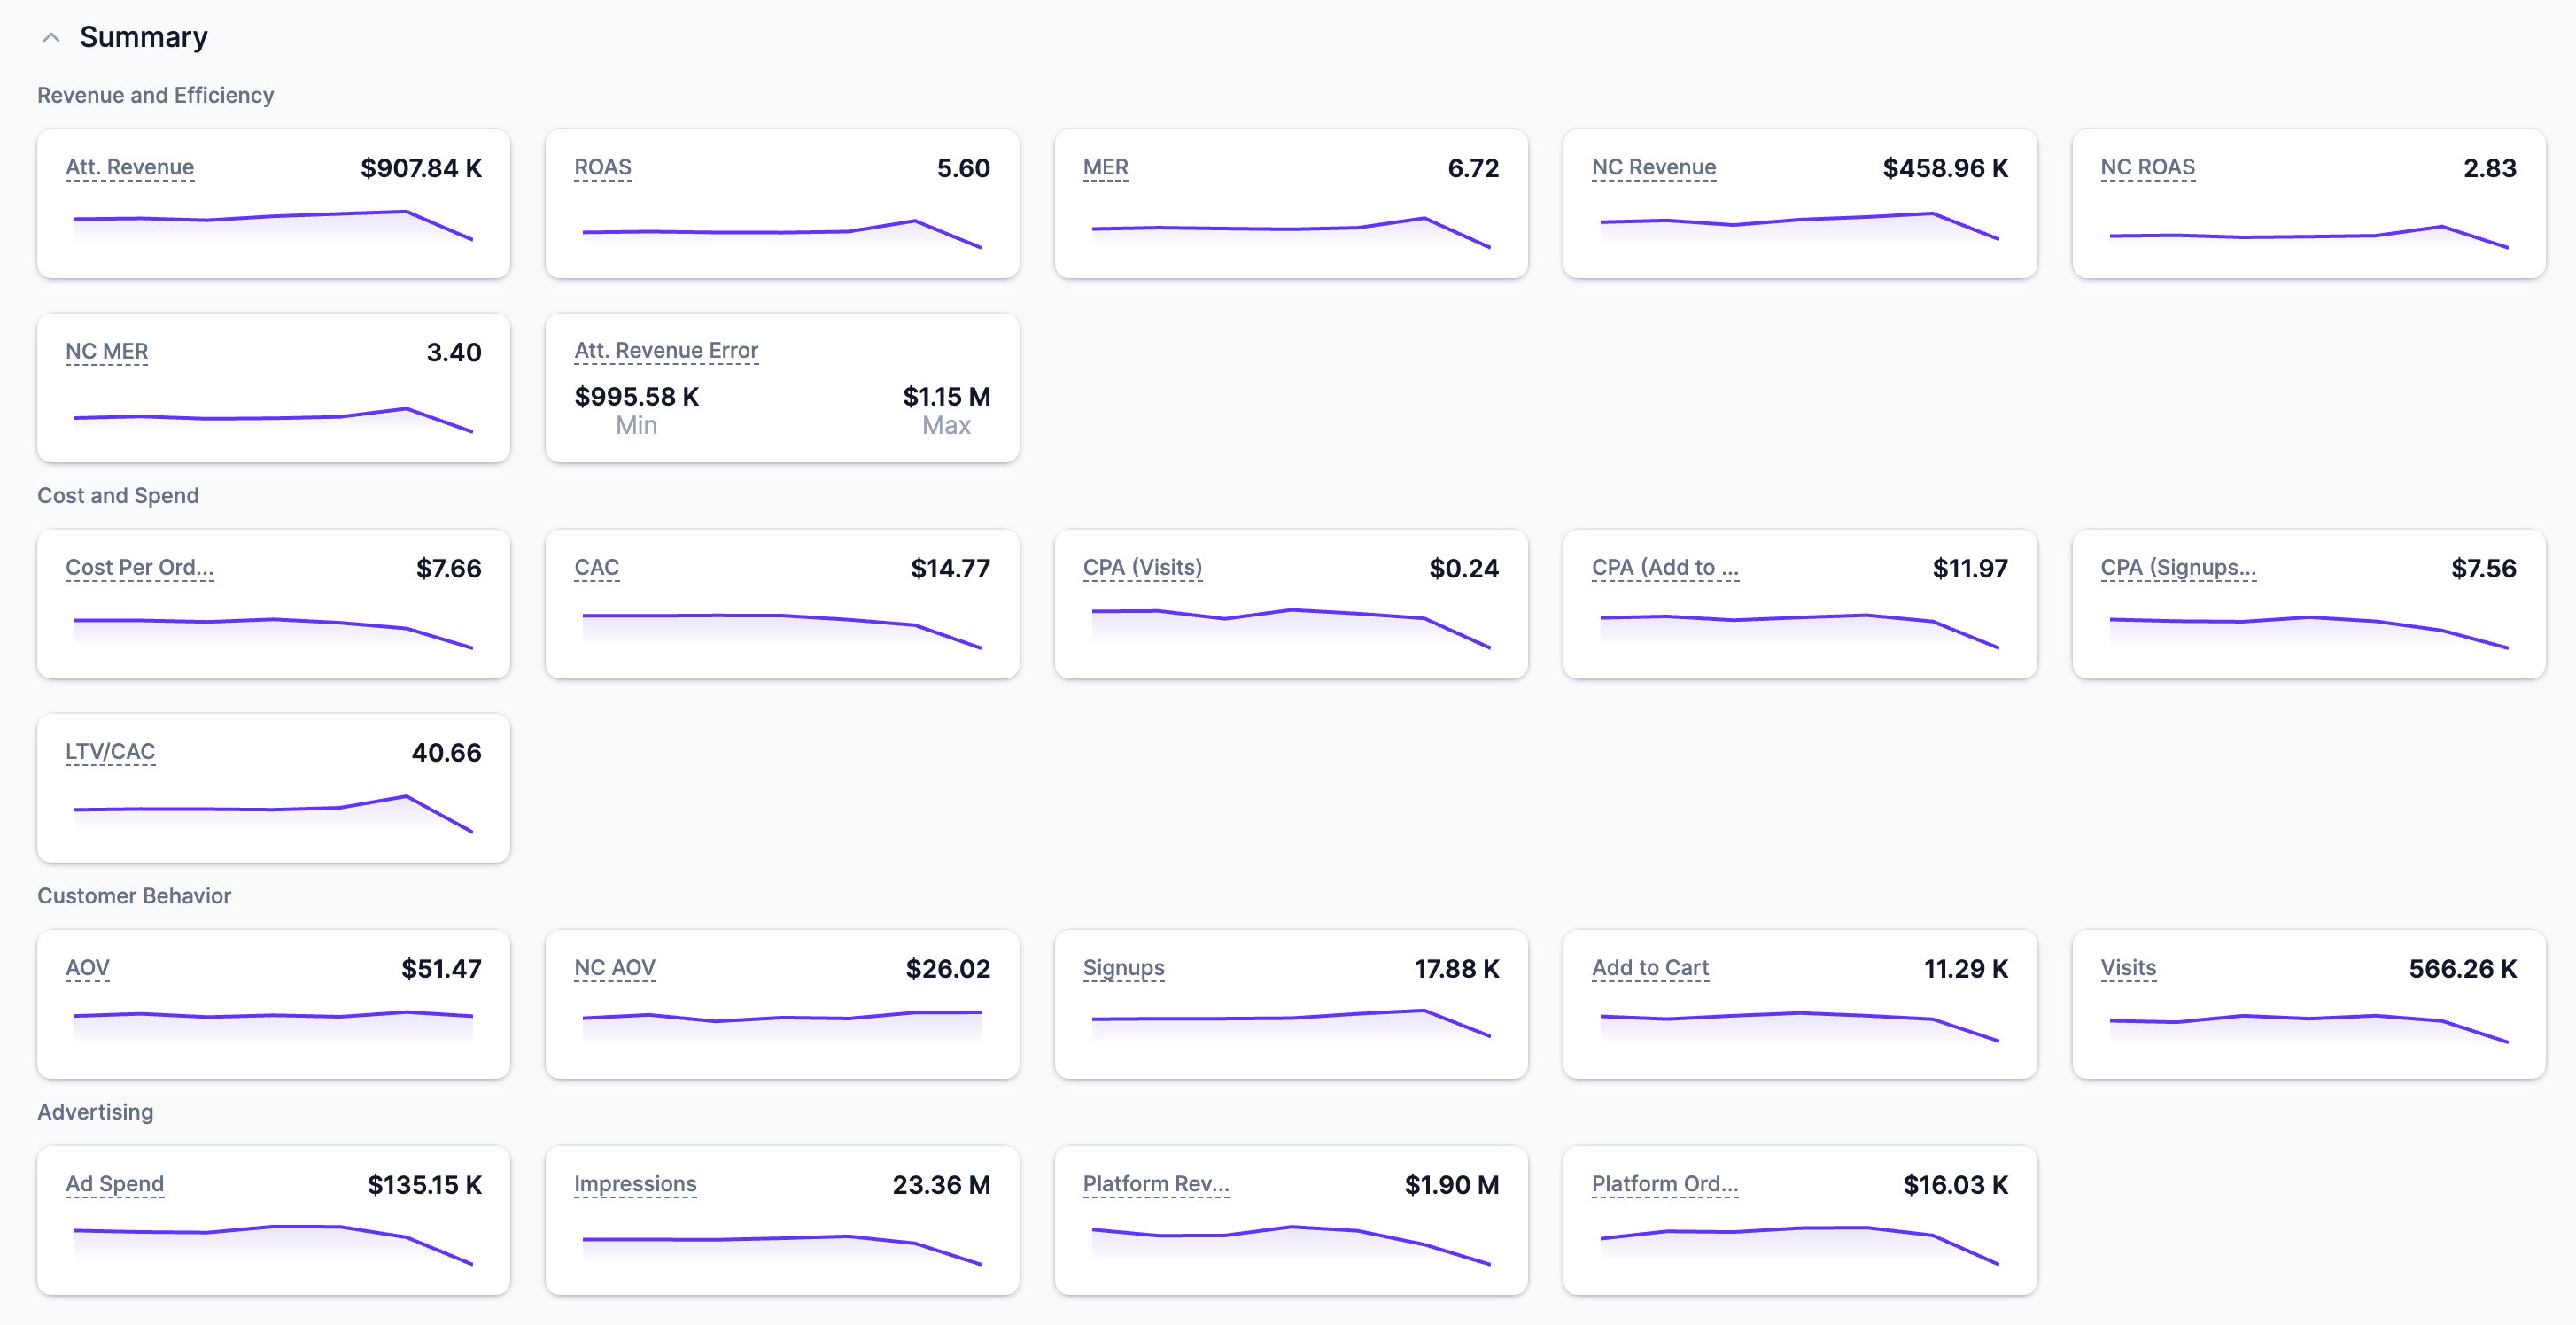Select the Impressions sparkline chart
Screen dimensions: 2576x1325
click(781, 1246)
